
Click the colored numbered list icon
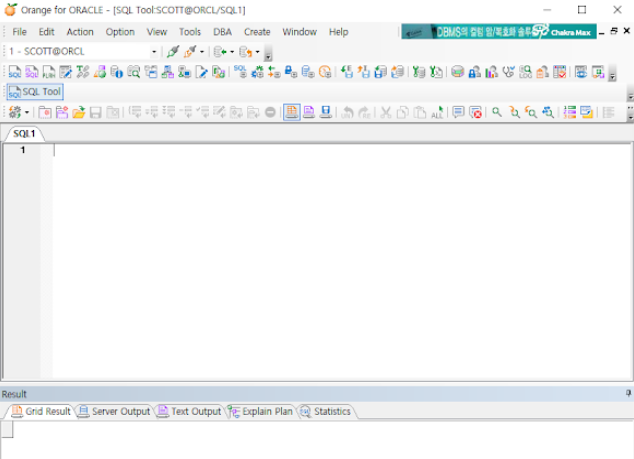pos(569,112)
